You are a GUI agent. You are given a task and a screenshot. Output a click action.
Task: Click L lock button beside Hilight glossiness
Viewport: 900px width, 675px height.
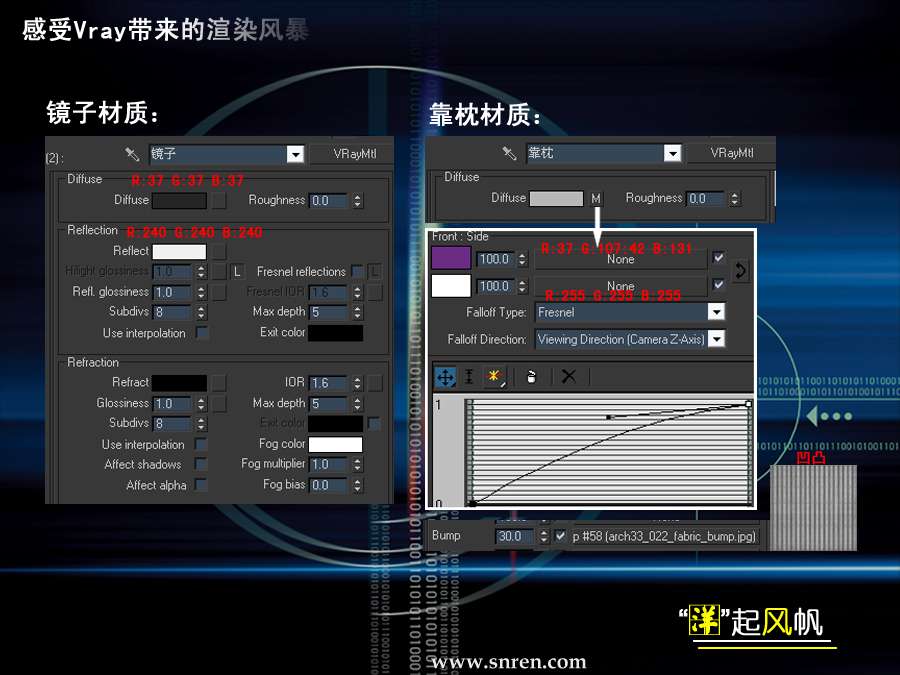236,271
